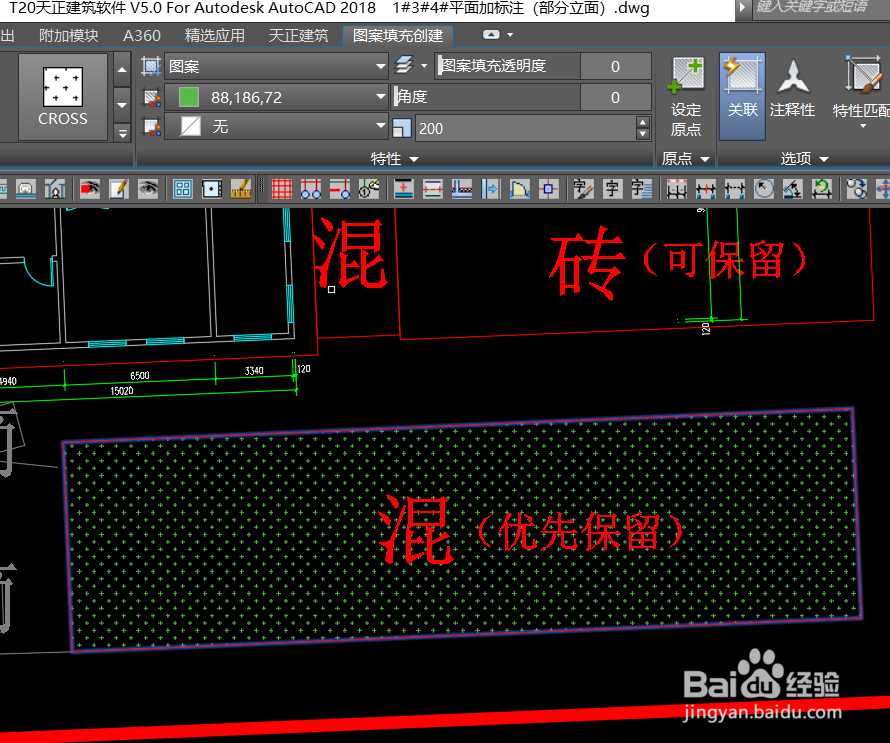Click the help search keyword input field

pyautogui.click(x=821, y=9)
